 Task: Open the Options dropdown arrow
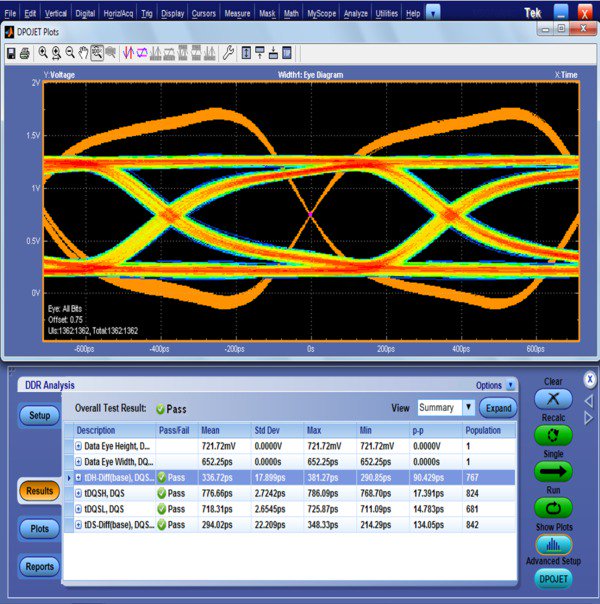tap(511, 385)
